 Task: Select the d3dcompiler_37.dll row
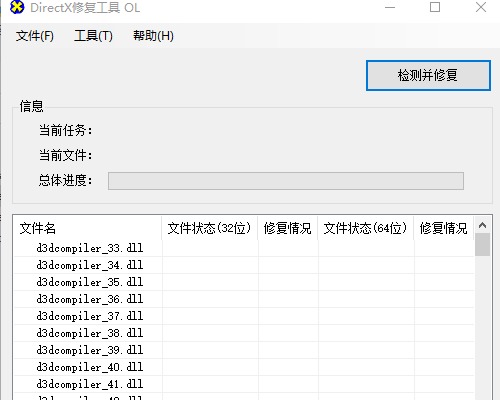click(x=244, y=316)
